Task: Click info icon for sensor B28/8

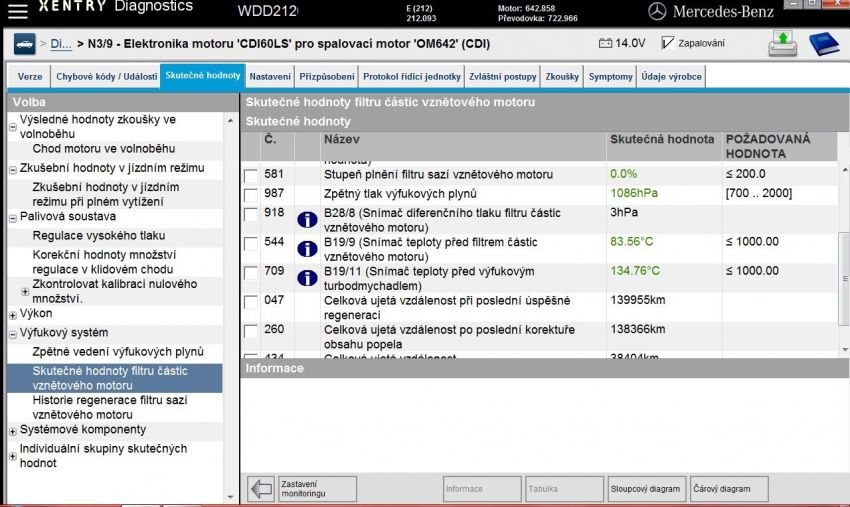Action: [x=307, y=220]
